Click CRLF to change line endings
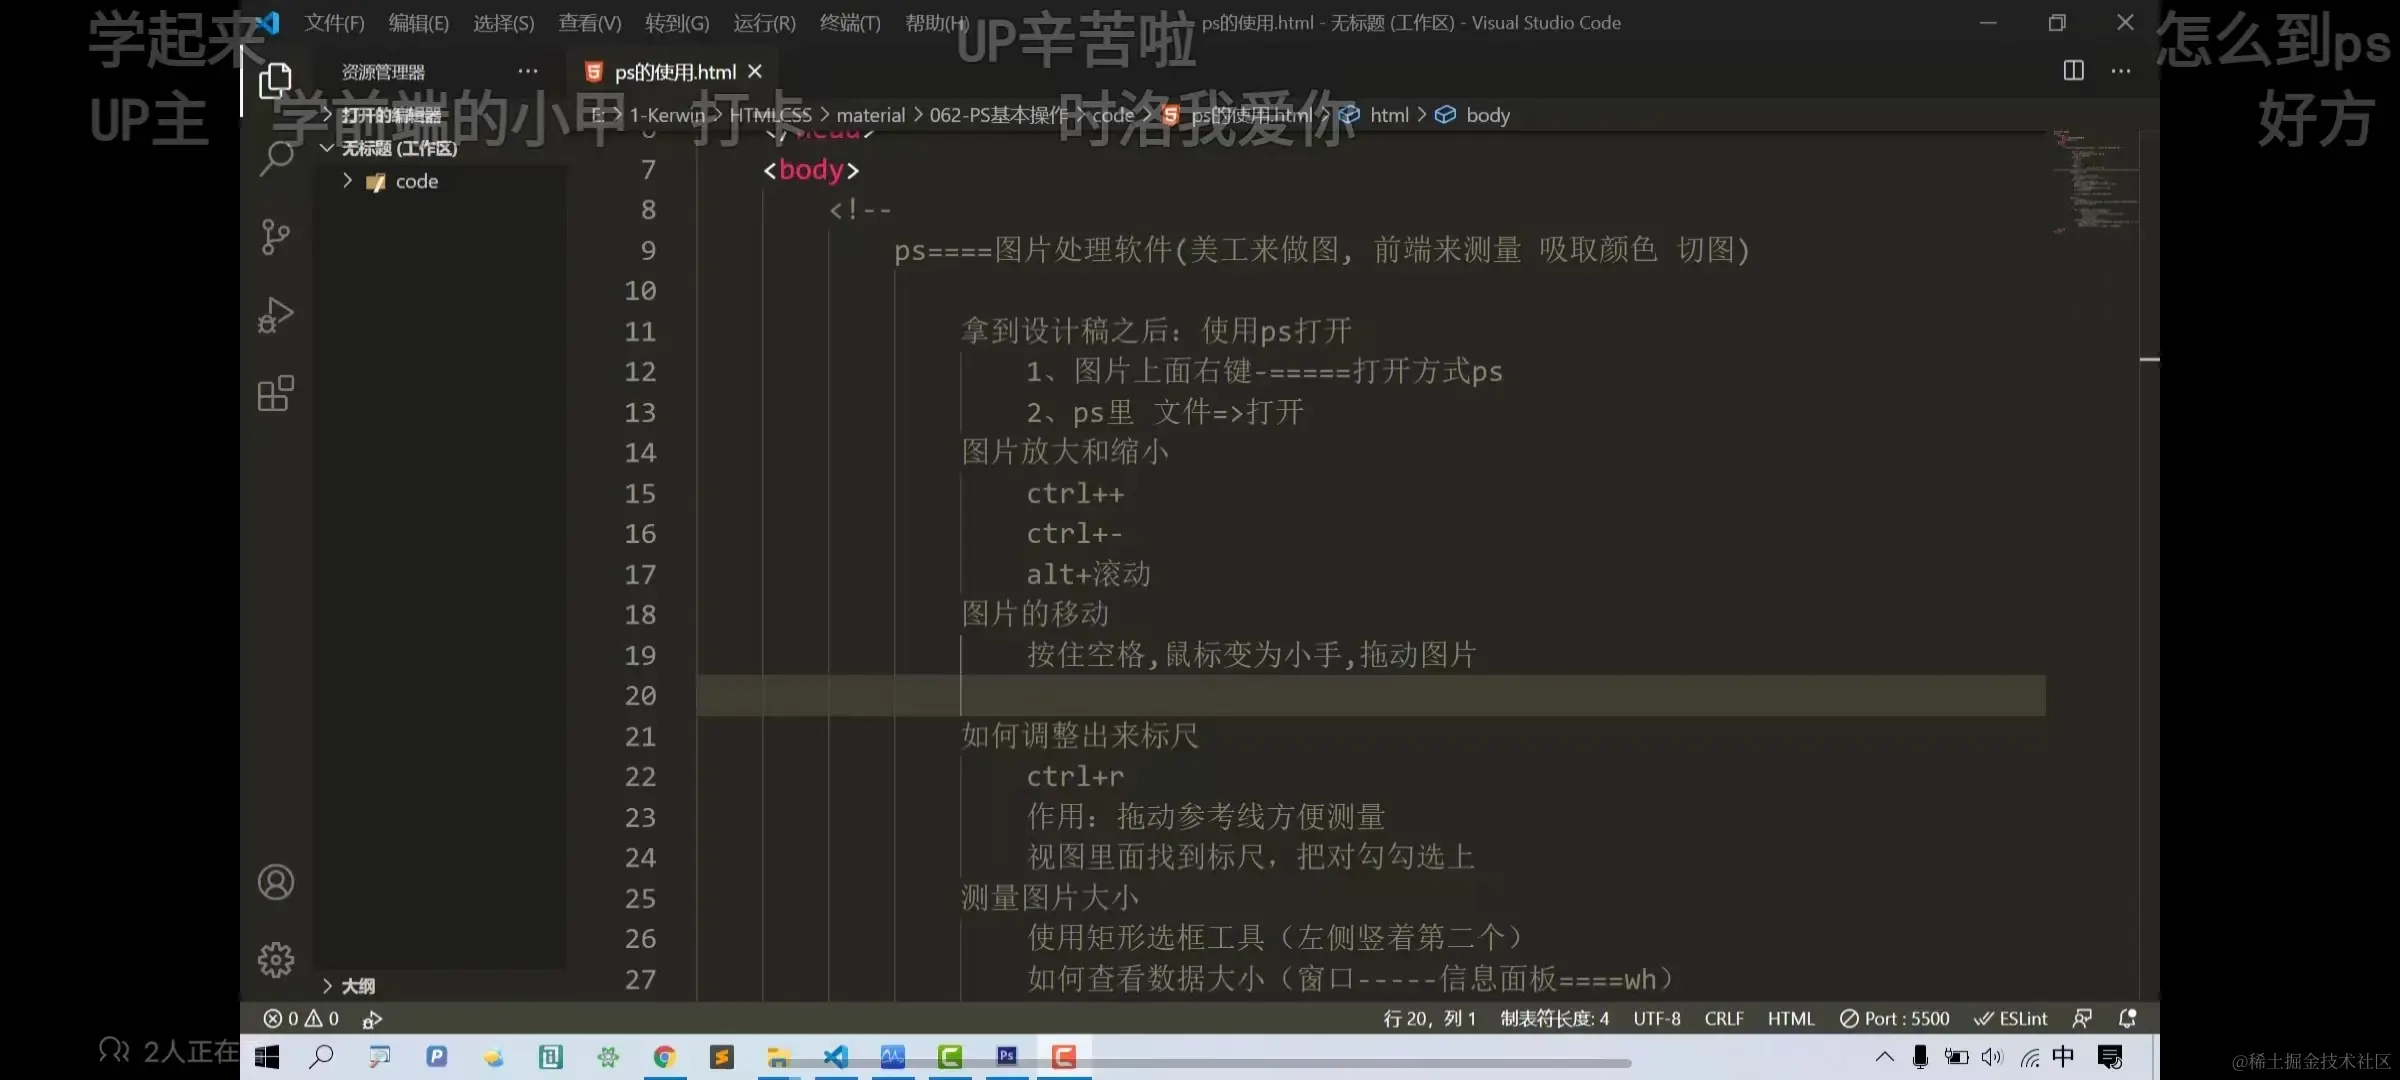Screen dimensions: 2400x1080 coord(1724,1018)
